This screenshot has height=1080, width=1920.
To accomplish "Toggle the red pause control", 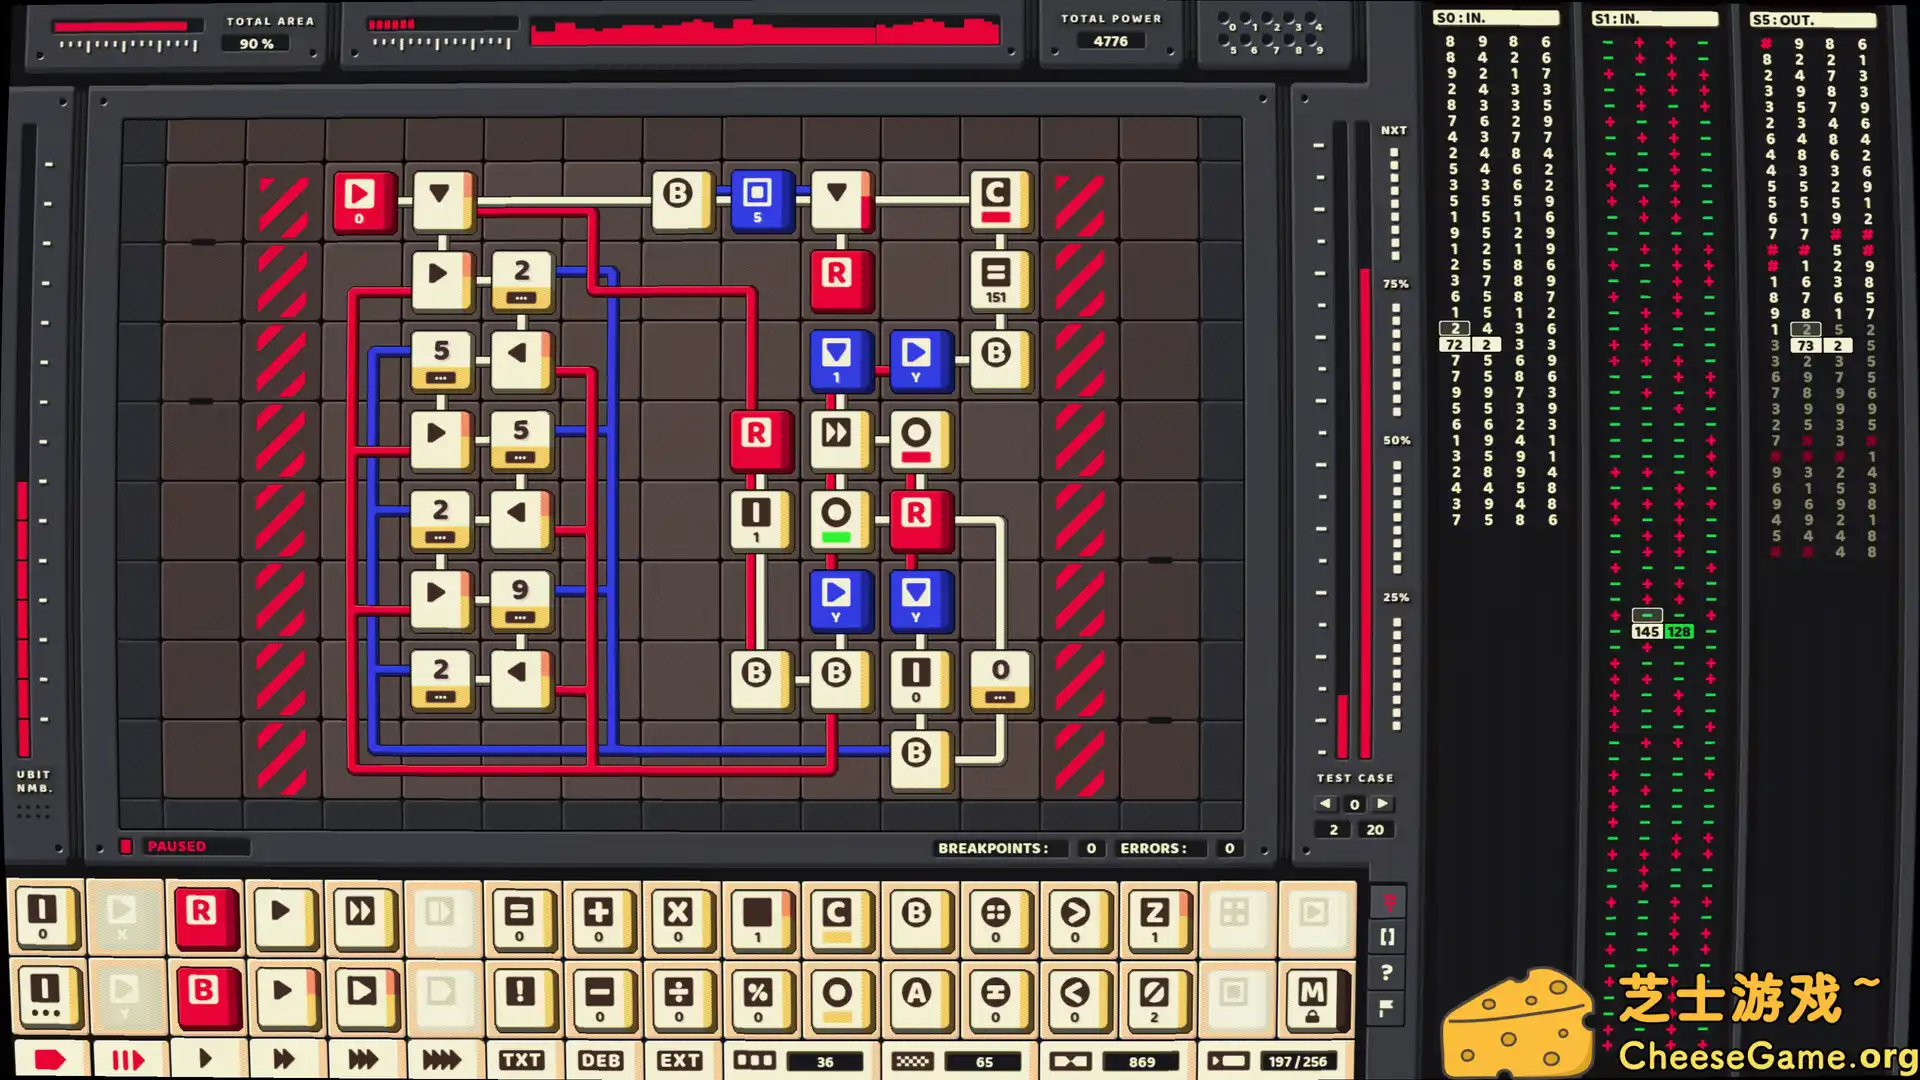I will click(127, 1060).
